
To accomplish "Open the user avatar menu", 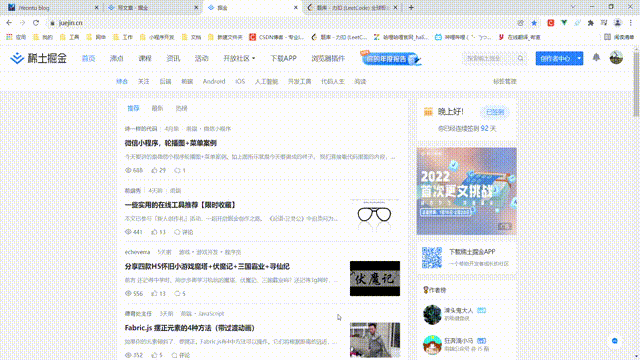I will click(616, 58).
